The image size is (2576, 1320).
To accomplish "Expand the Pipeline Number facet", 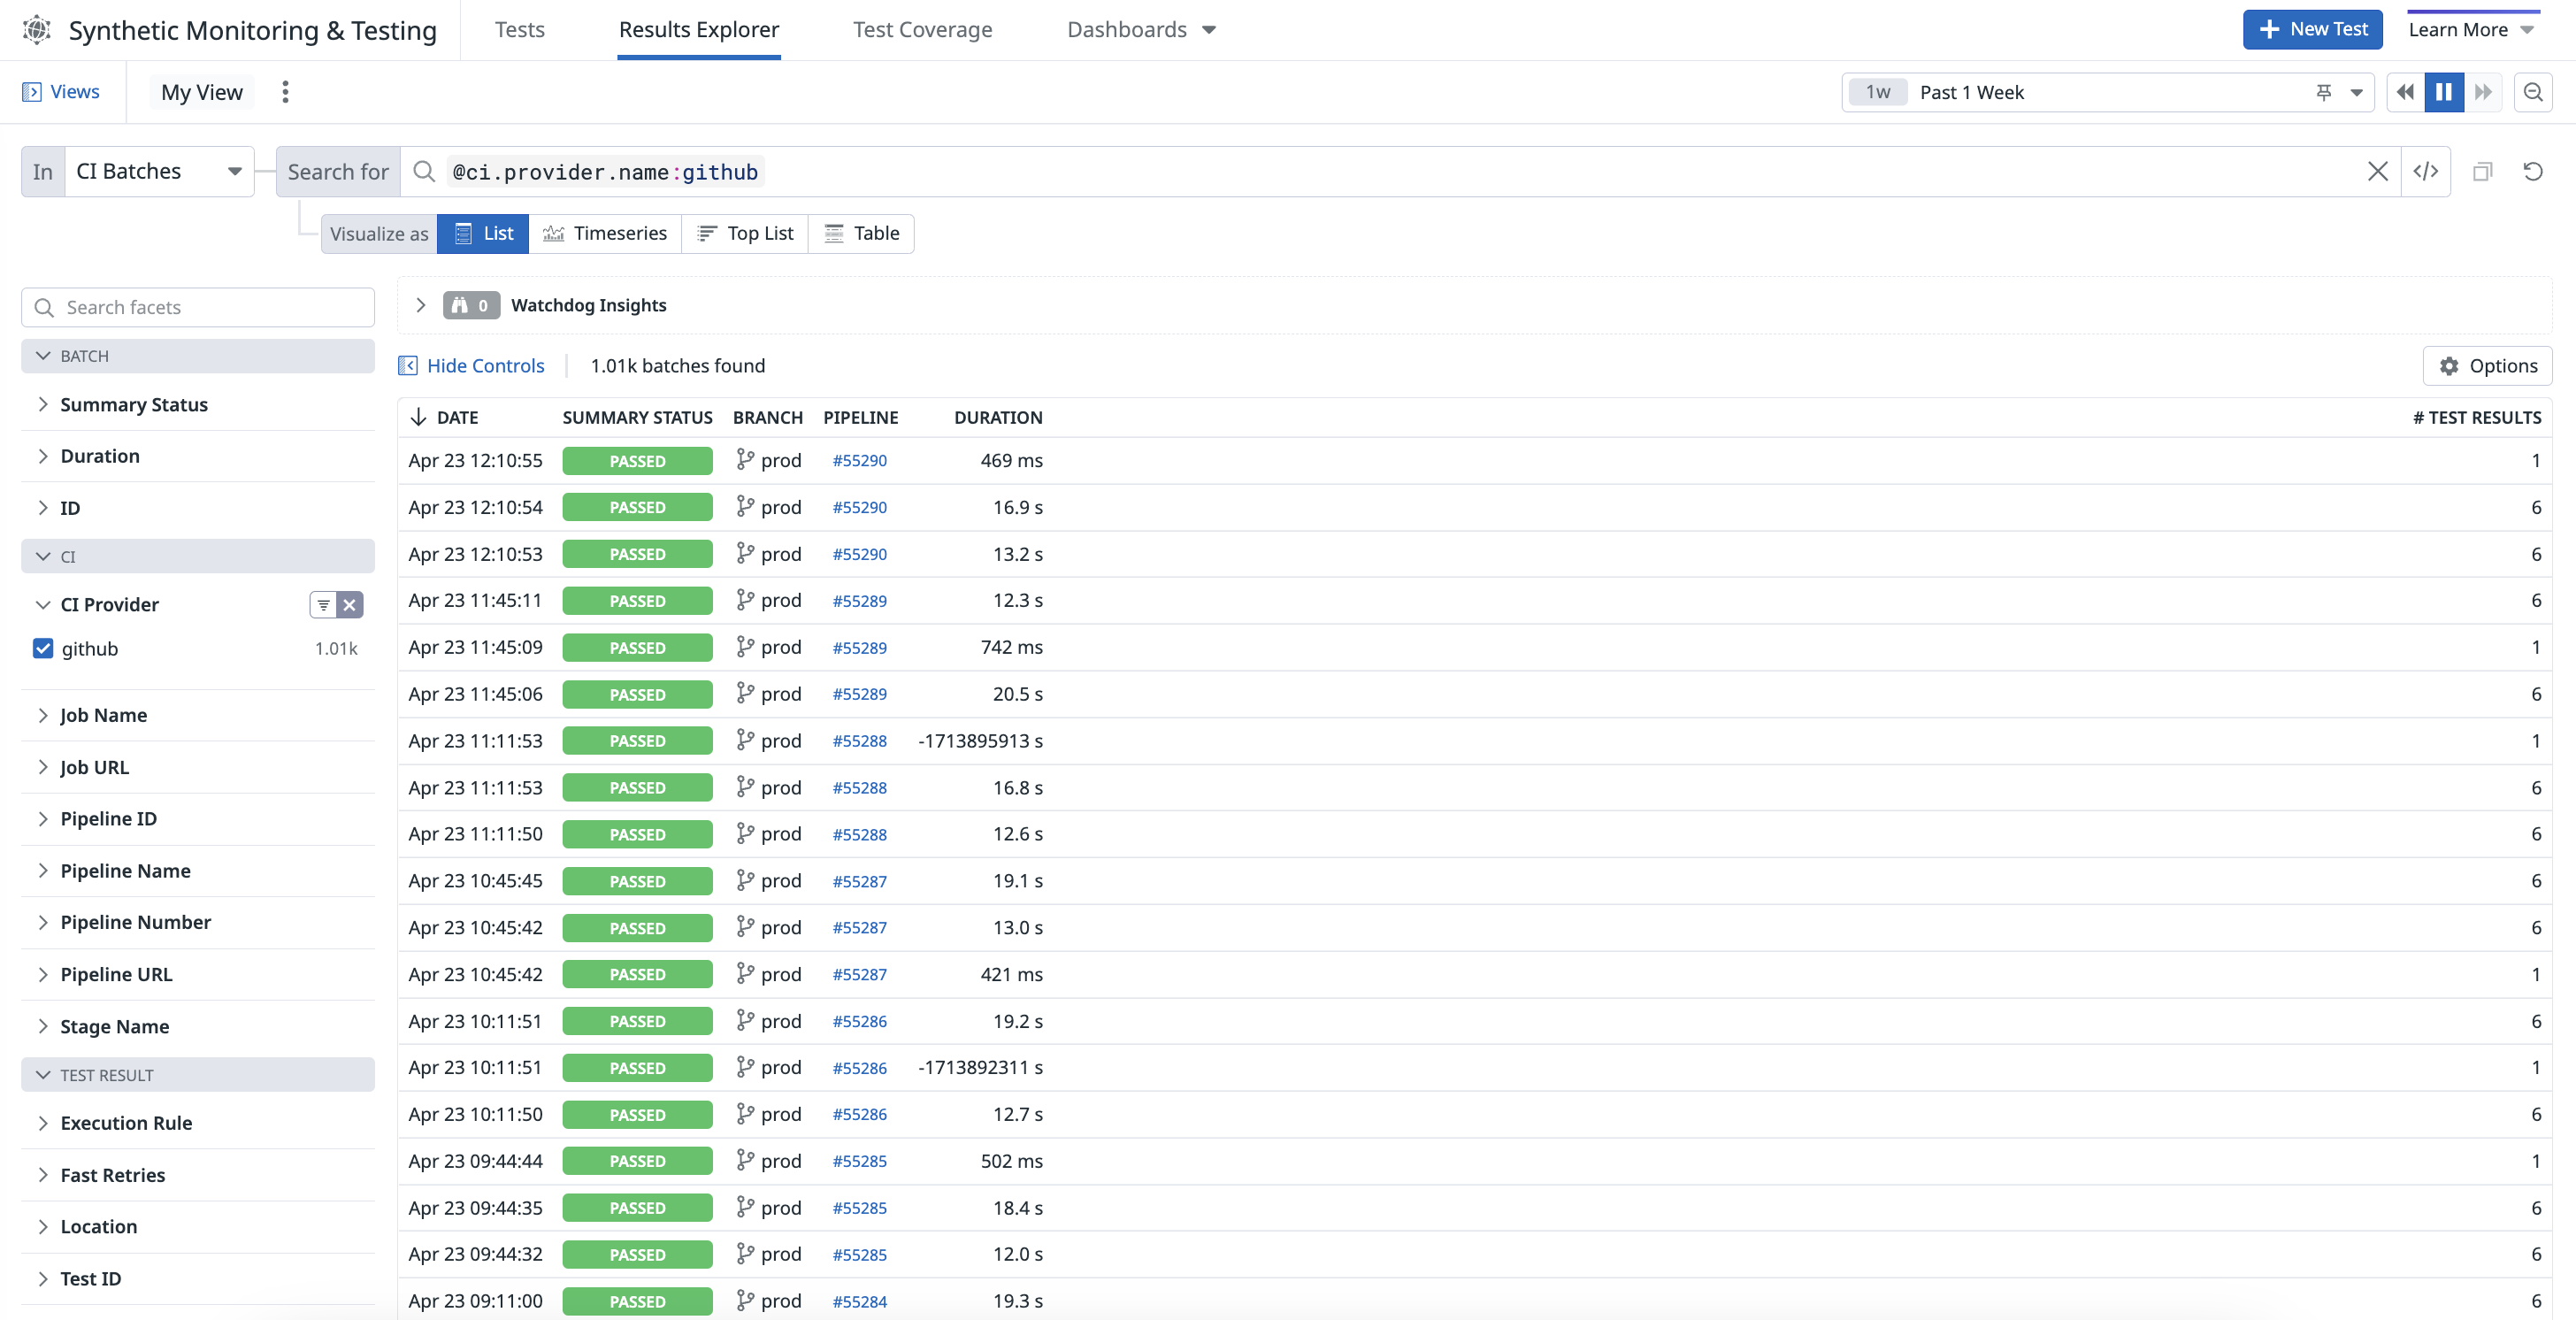I will click(43, 922).
